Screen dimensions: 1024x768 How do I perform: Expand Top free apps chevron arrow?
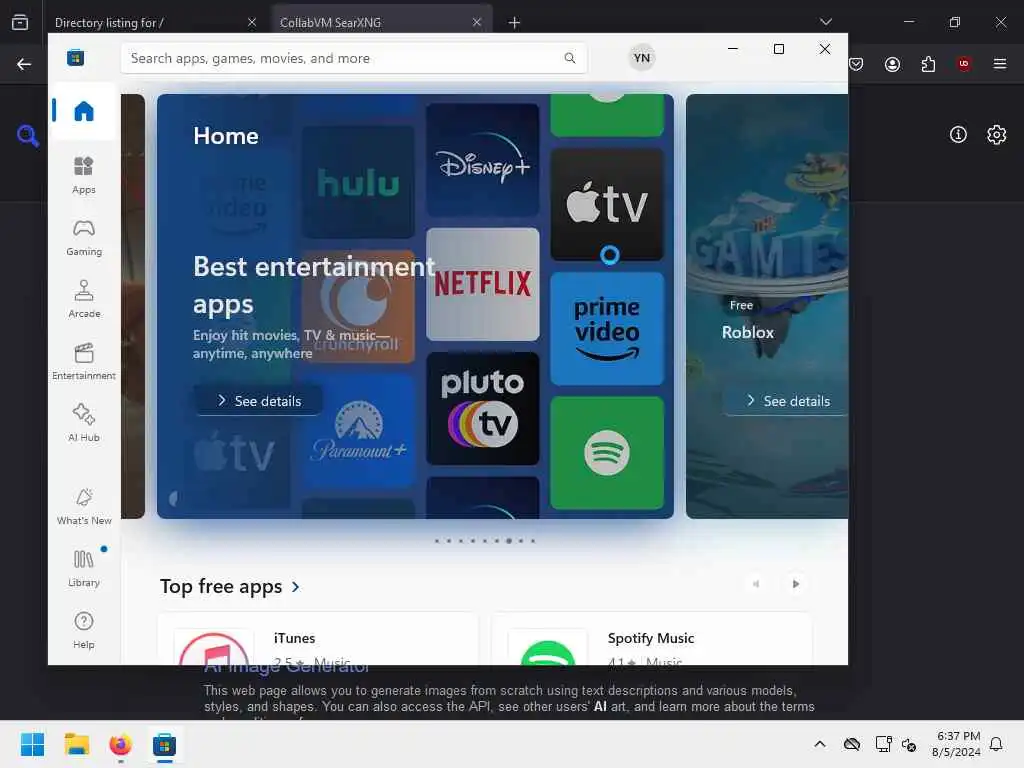point(295,587)
